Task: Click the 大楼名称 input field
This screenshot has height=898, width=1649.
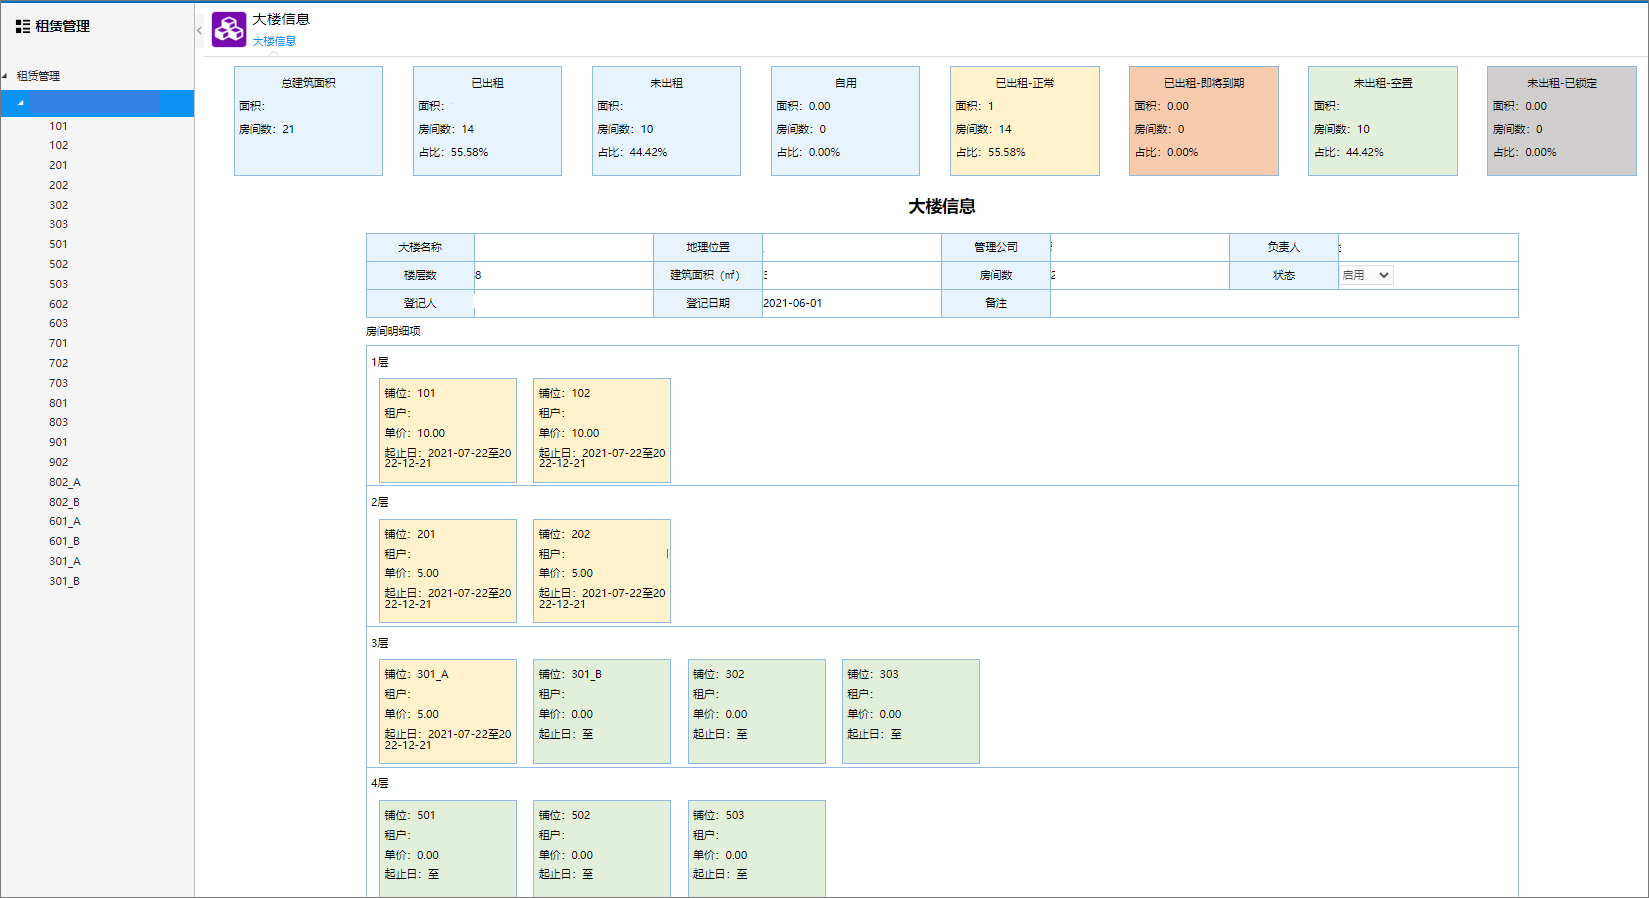Action: (x=564, y=247)
